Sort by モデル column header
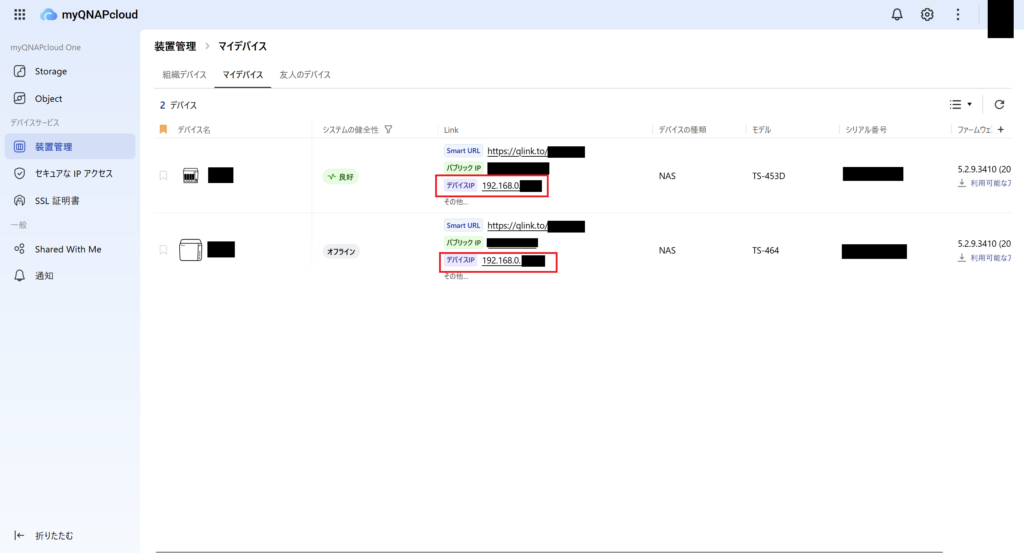This screenshot has width=1024, height=553. coord(761,130)
